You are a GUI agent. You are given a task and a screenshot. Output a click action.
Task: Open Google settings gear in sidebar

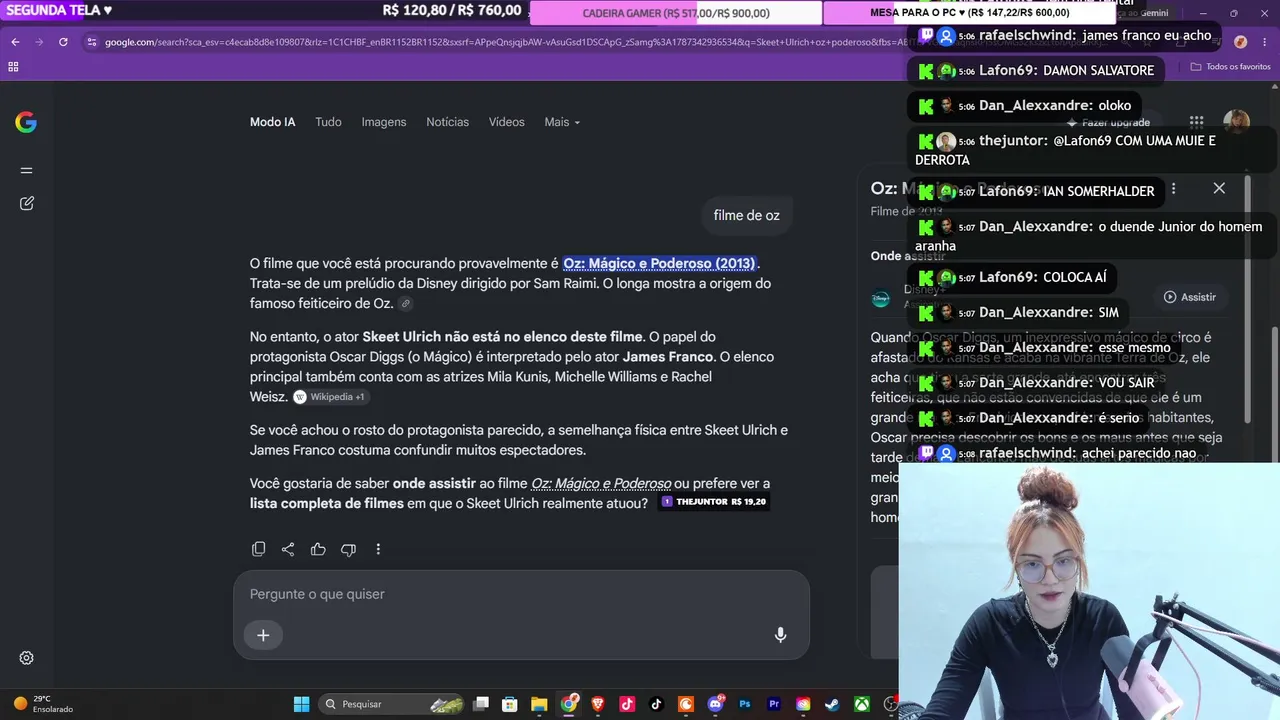[x=27, y=658]
